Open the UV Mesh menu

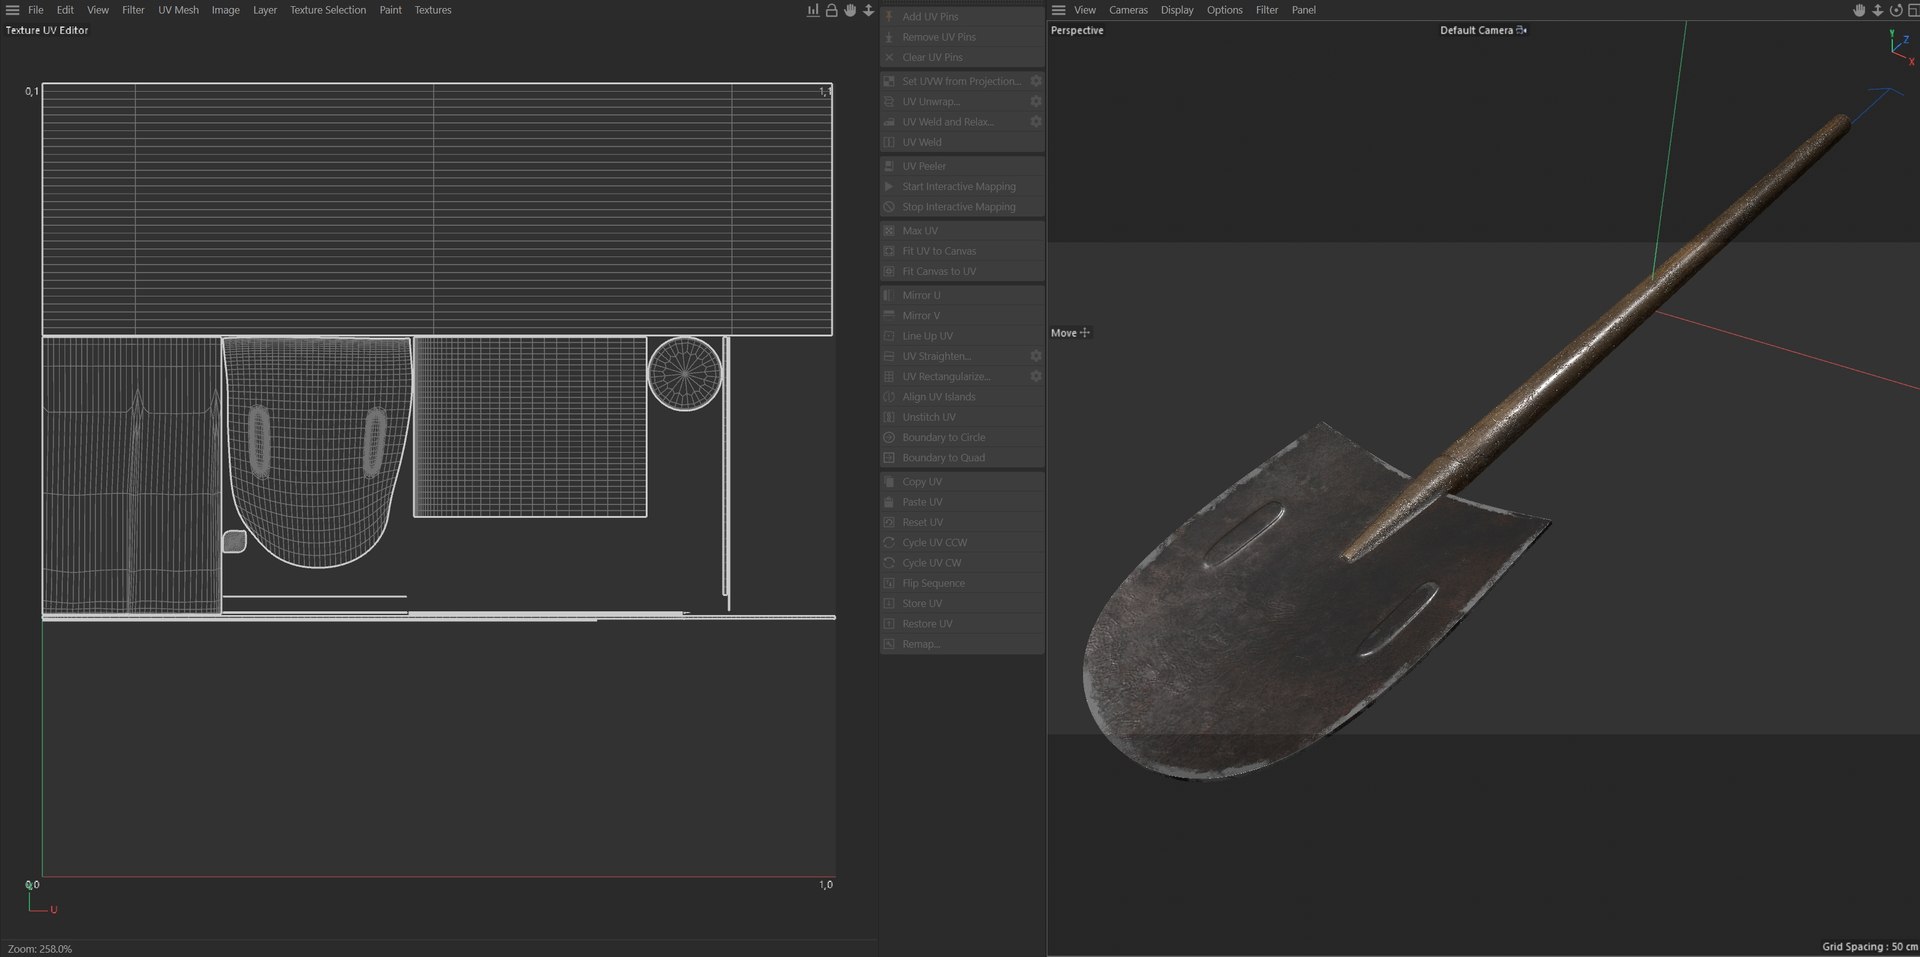click(x=178, y=10)
